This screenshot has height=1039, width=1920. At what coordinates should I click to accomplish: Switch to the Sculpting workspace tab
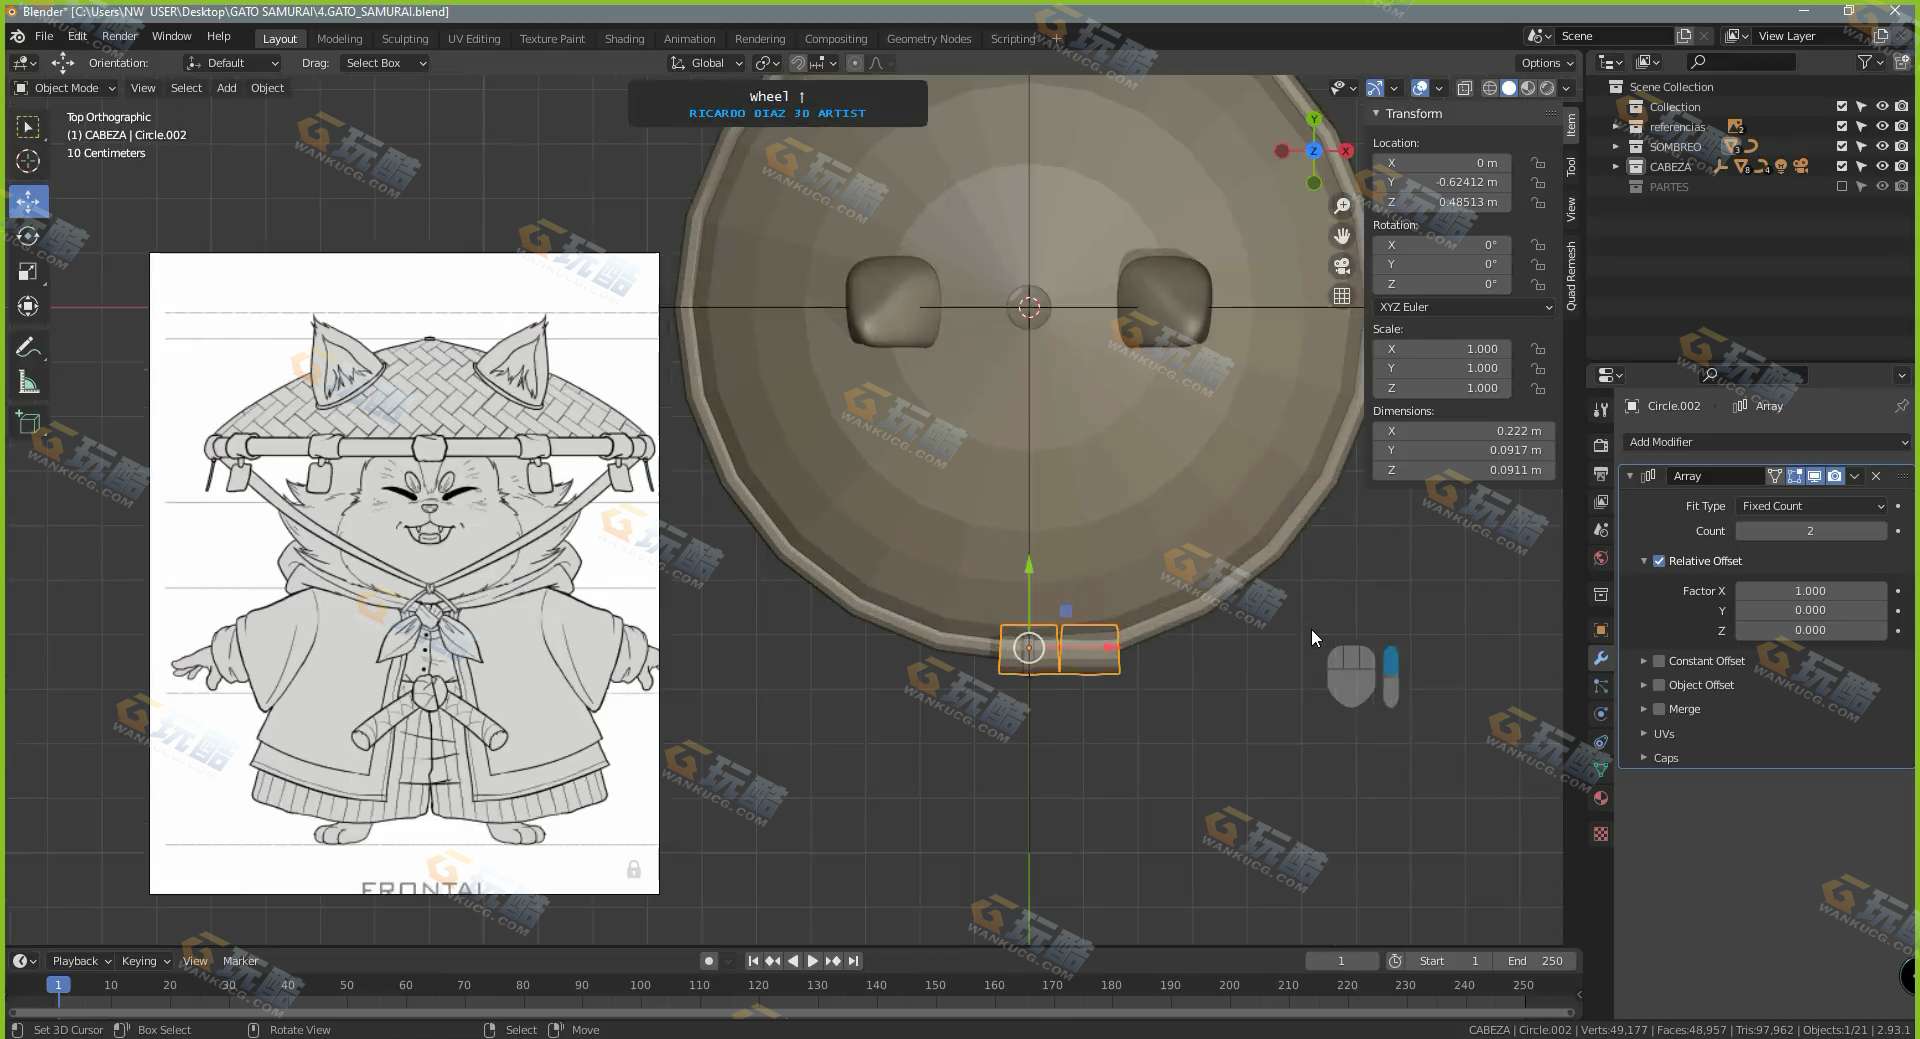(405, 39)
